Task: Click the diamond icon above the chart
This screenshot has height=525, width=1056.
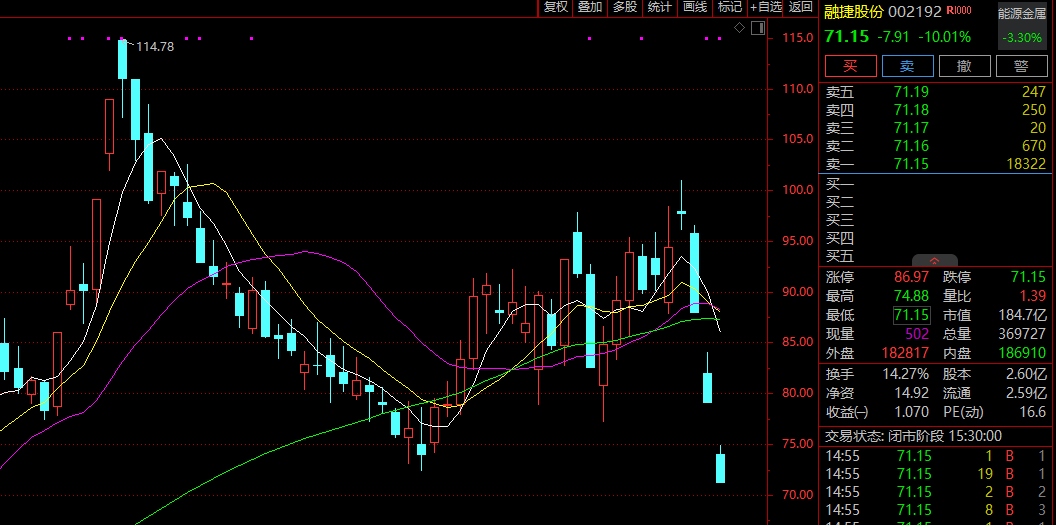Action: click(x=739, y=28)
